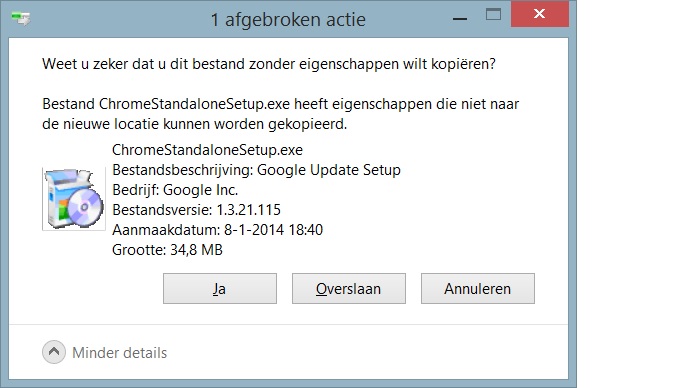Collapse details with the round chevron button
Screen dimensions: 688x388
pos(54,352)
